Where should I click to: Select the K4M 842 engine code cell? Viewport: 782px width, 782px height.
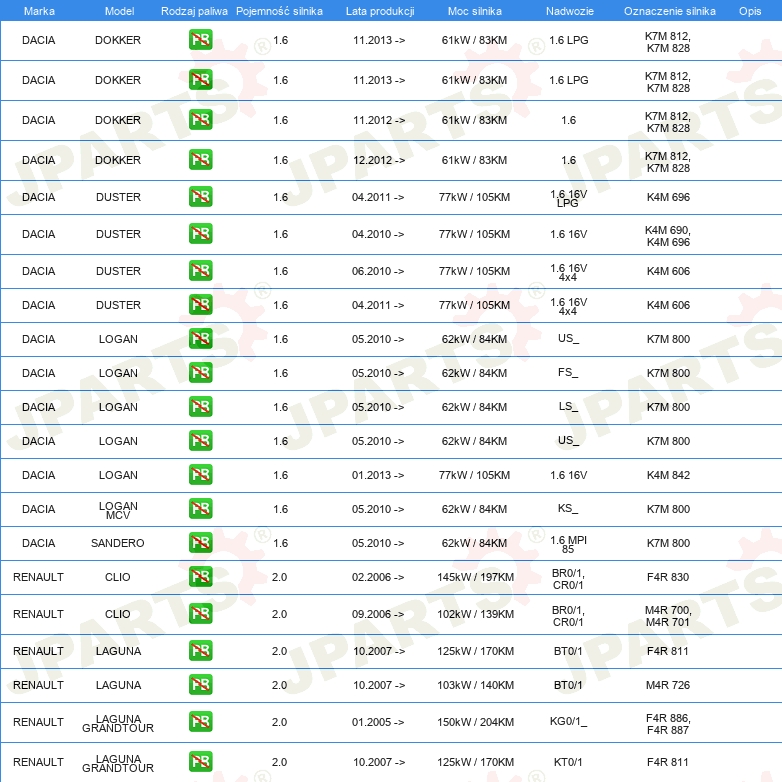pyautogui.click(x=668, y=475)
